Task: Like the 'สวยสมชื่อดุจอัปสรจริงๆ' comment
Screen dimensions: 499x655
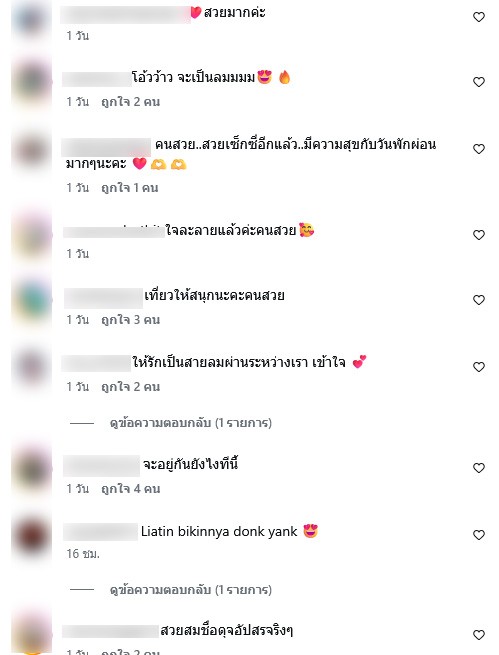Action: tap(479, 635)
